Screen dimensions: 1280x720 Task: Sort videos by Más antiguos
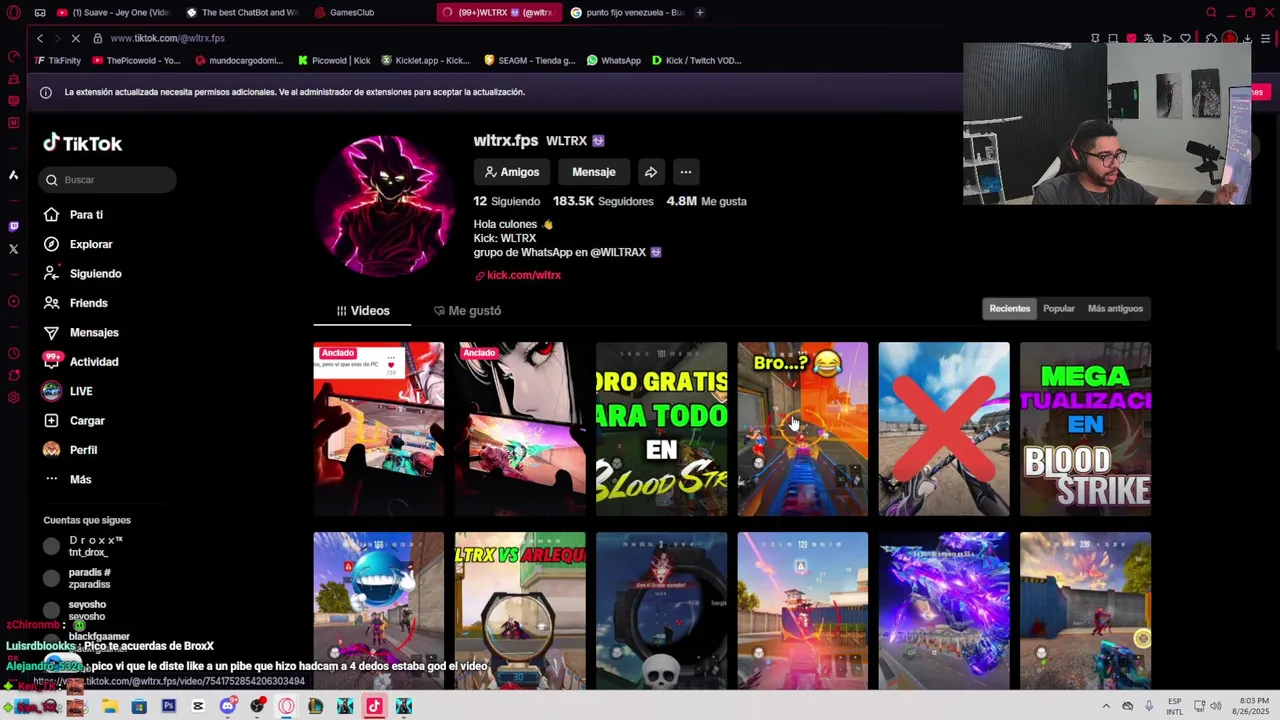[x=1115, y=308]
